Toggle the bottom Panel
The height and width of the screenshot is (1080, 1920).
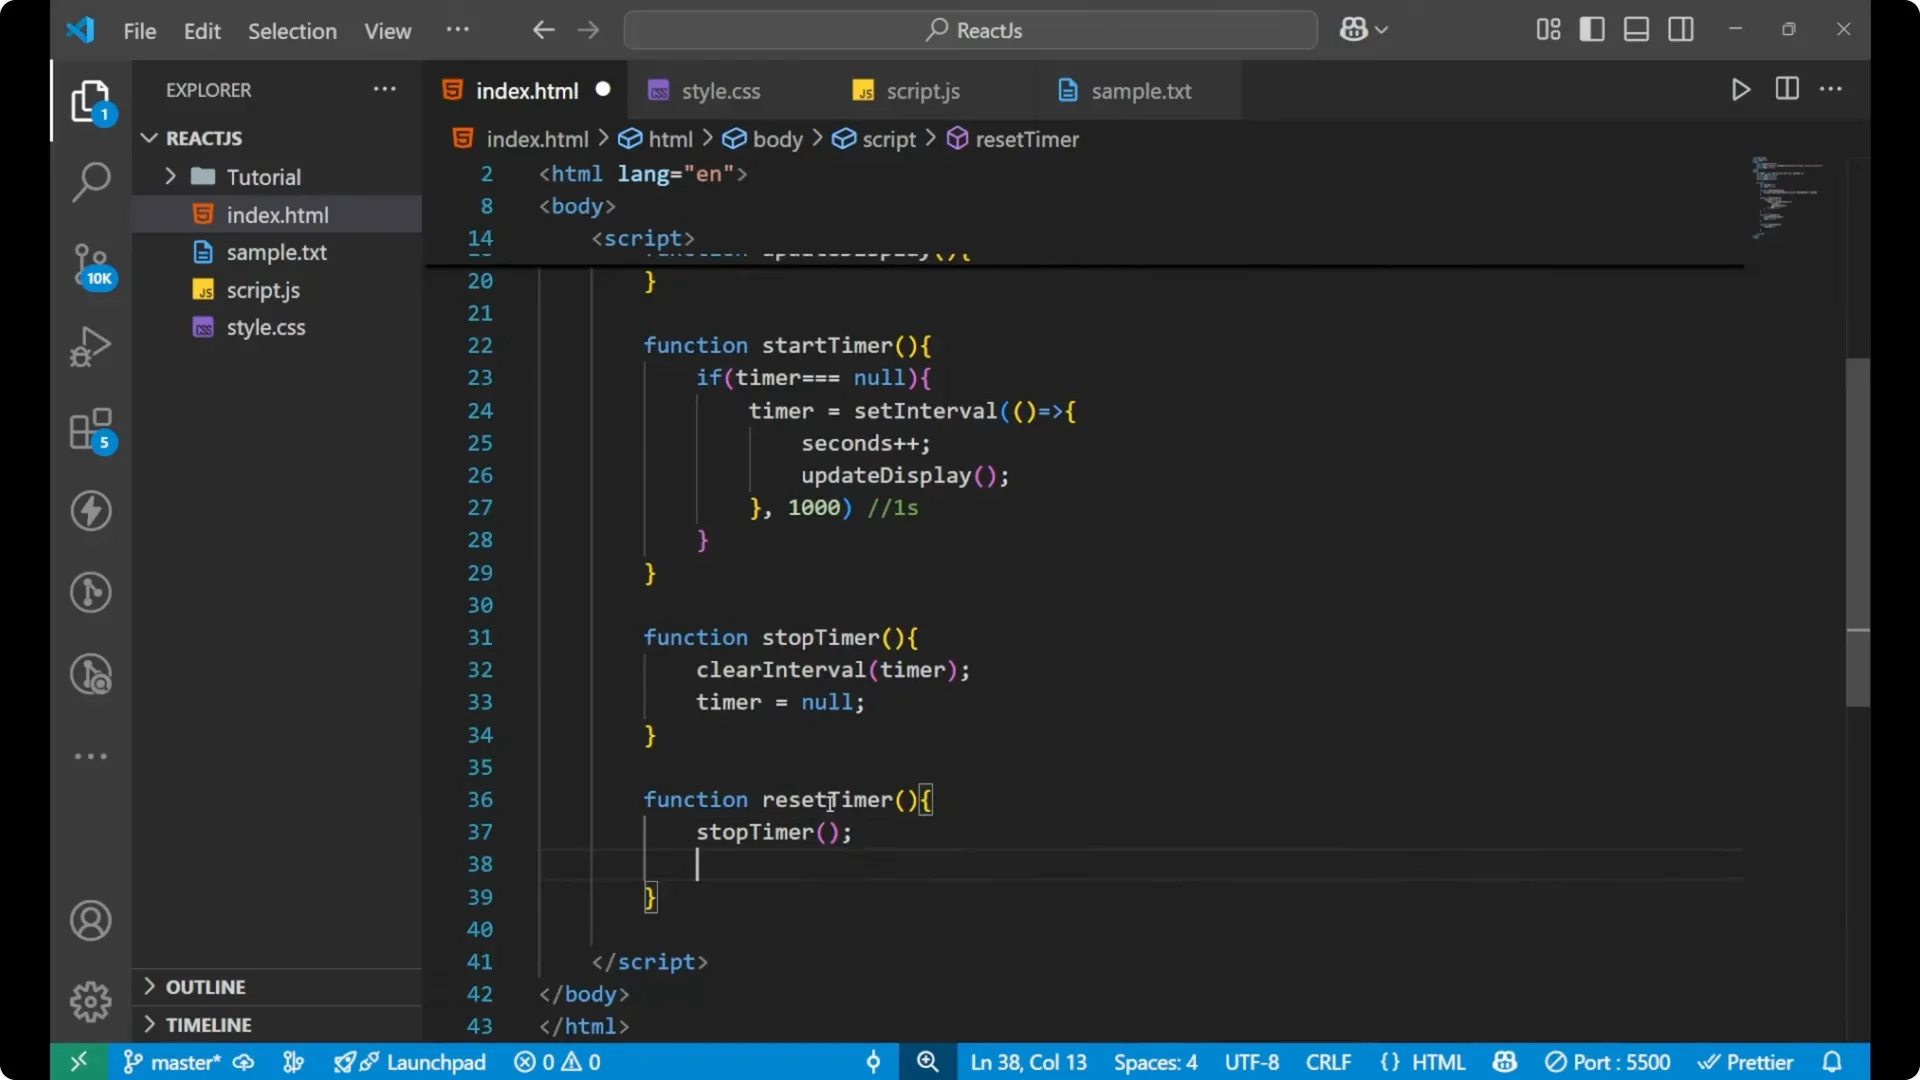1636,29
